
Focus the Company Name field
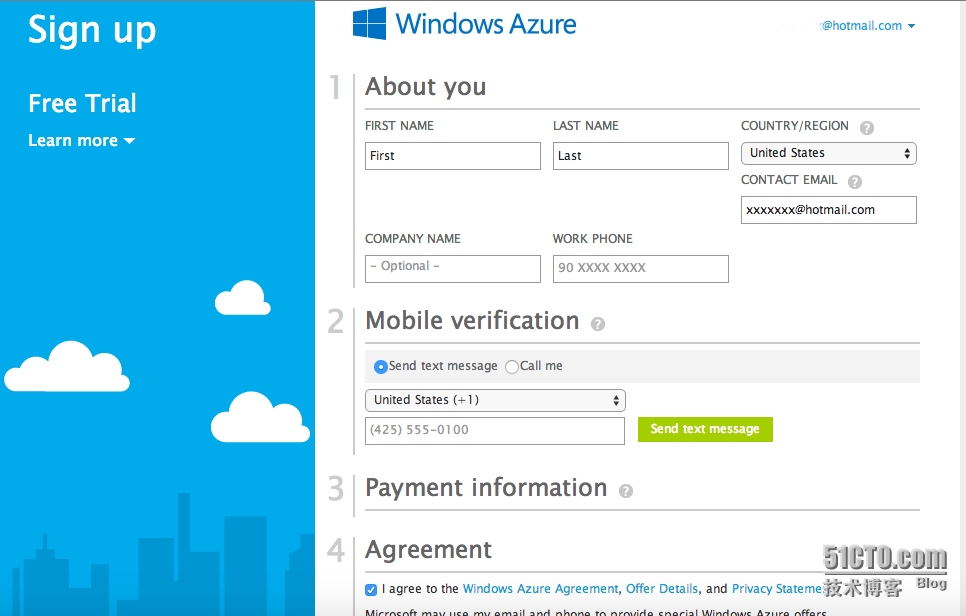pyautogui.click(x=453, y=269)
